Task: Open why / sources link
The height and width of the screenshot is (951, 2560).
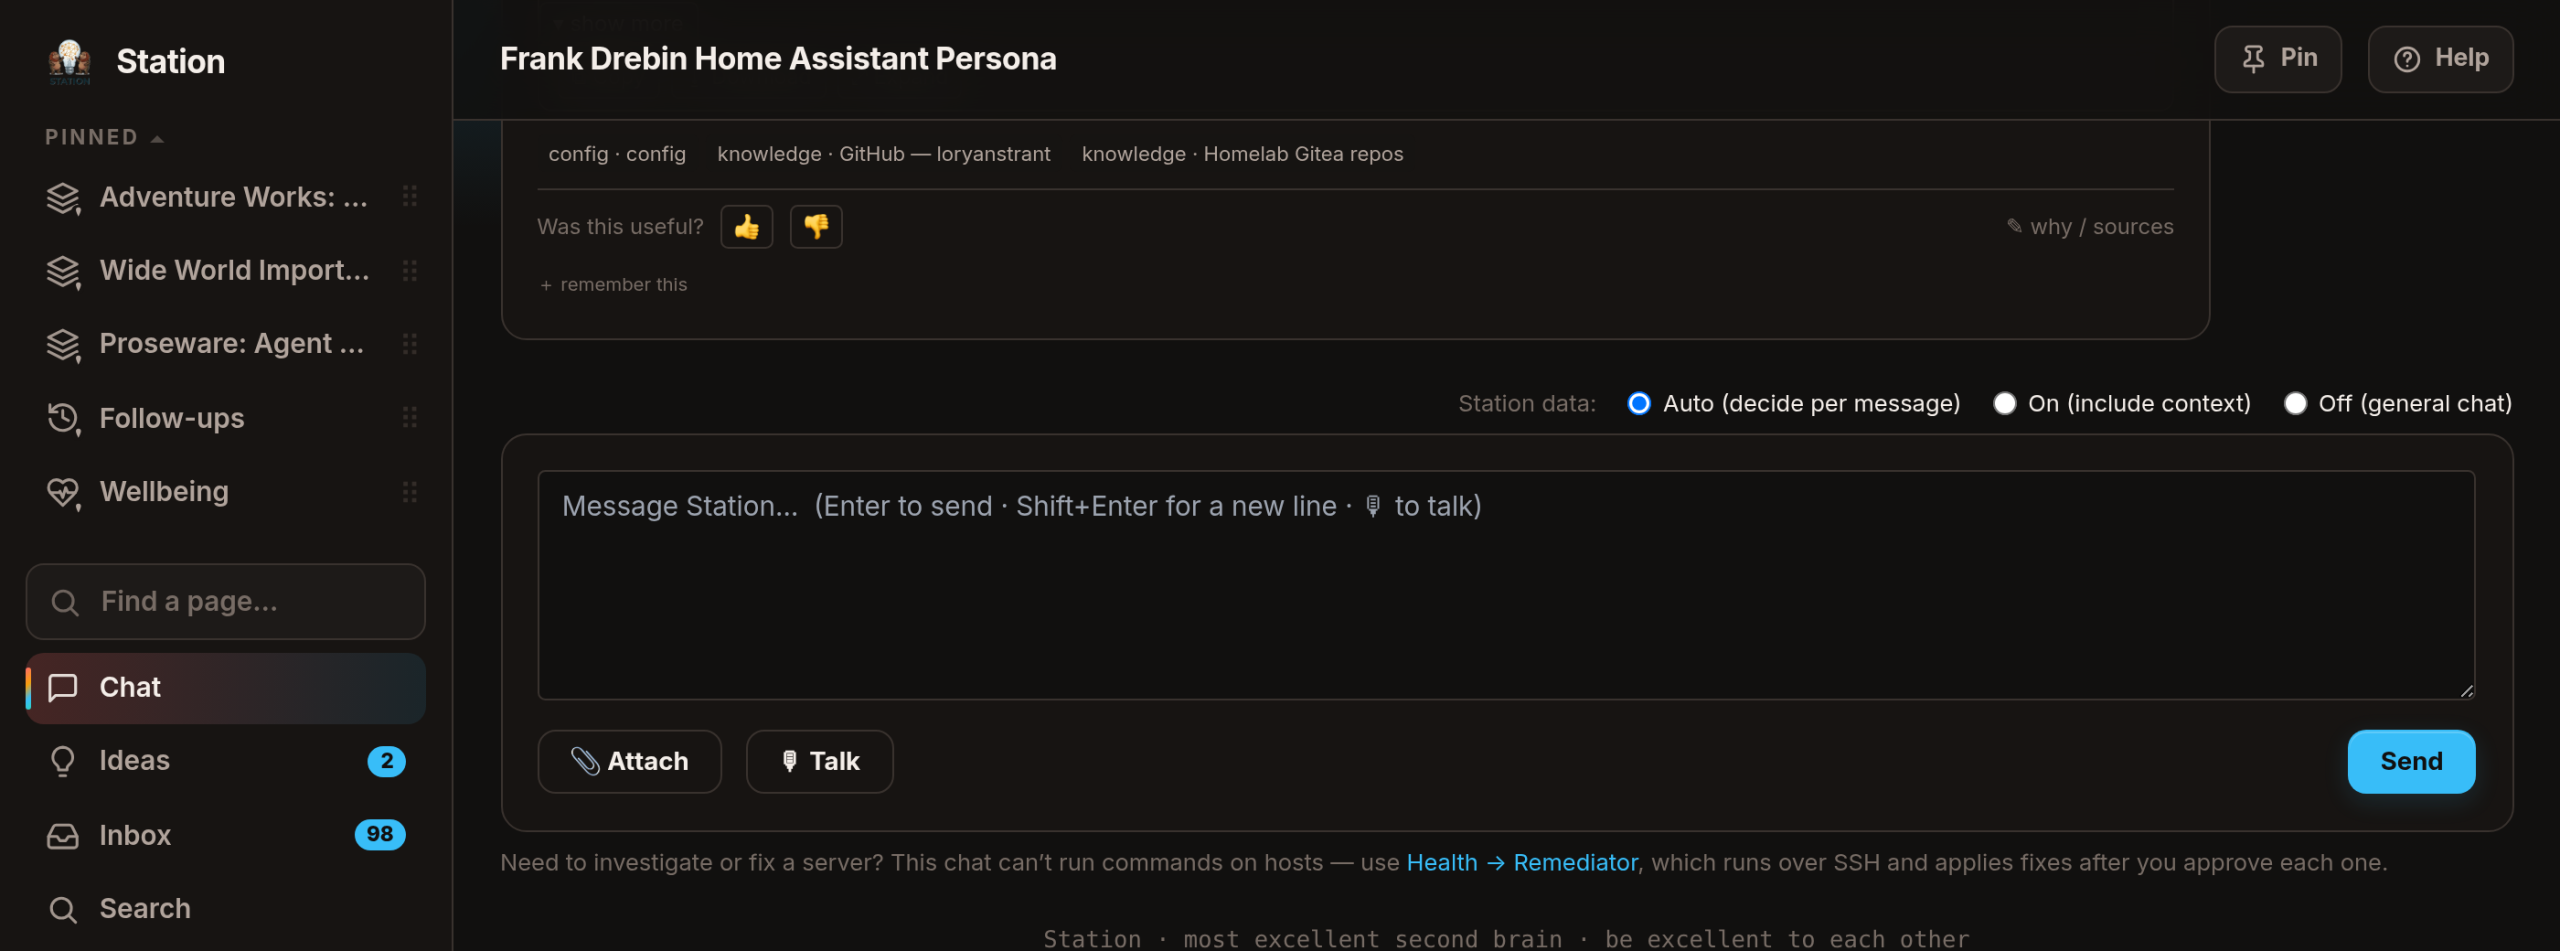Action: click(x=2090, y=227)
